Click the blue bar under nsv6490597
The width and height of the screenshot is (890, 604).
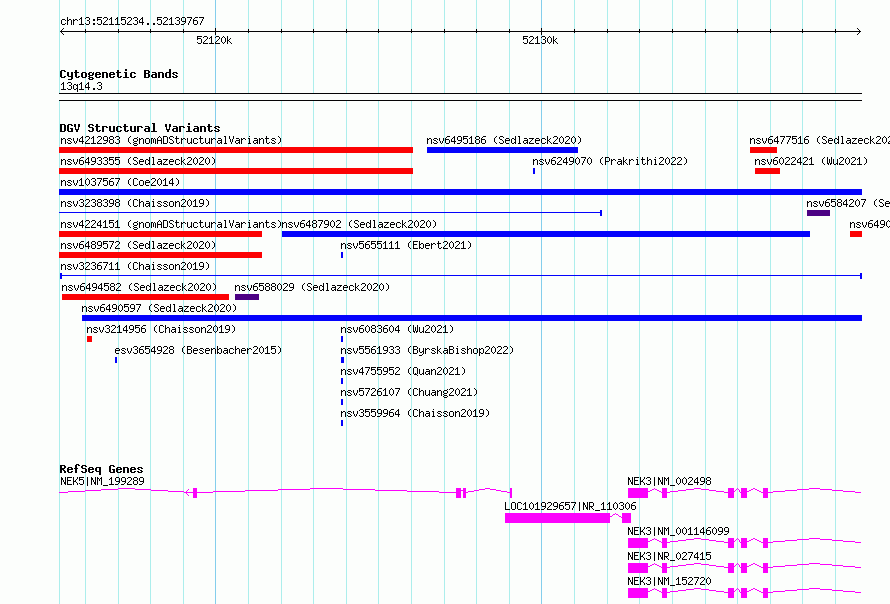click(x=472, y=318)
